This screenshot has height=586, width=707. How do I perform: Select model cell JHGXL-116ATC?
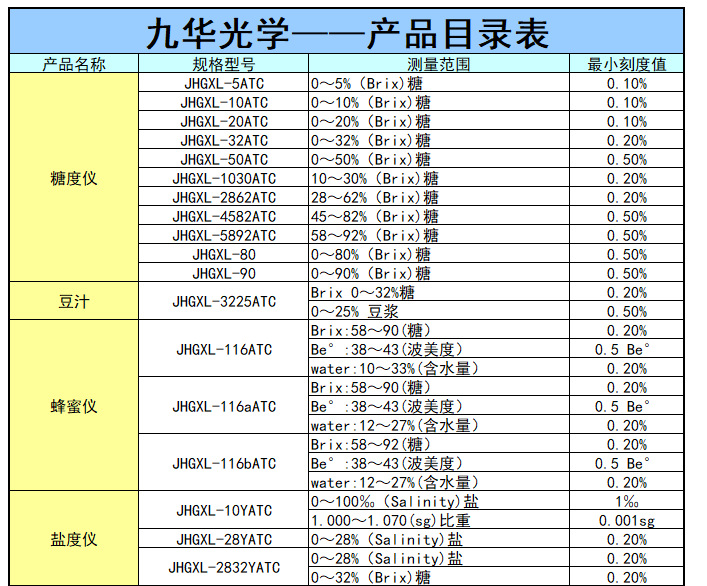tap(224, 349)
